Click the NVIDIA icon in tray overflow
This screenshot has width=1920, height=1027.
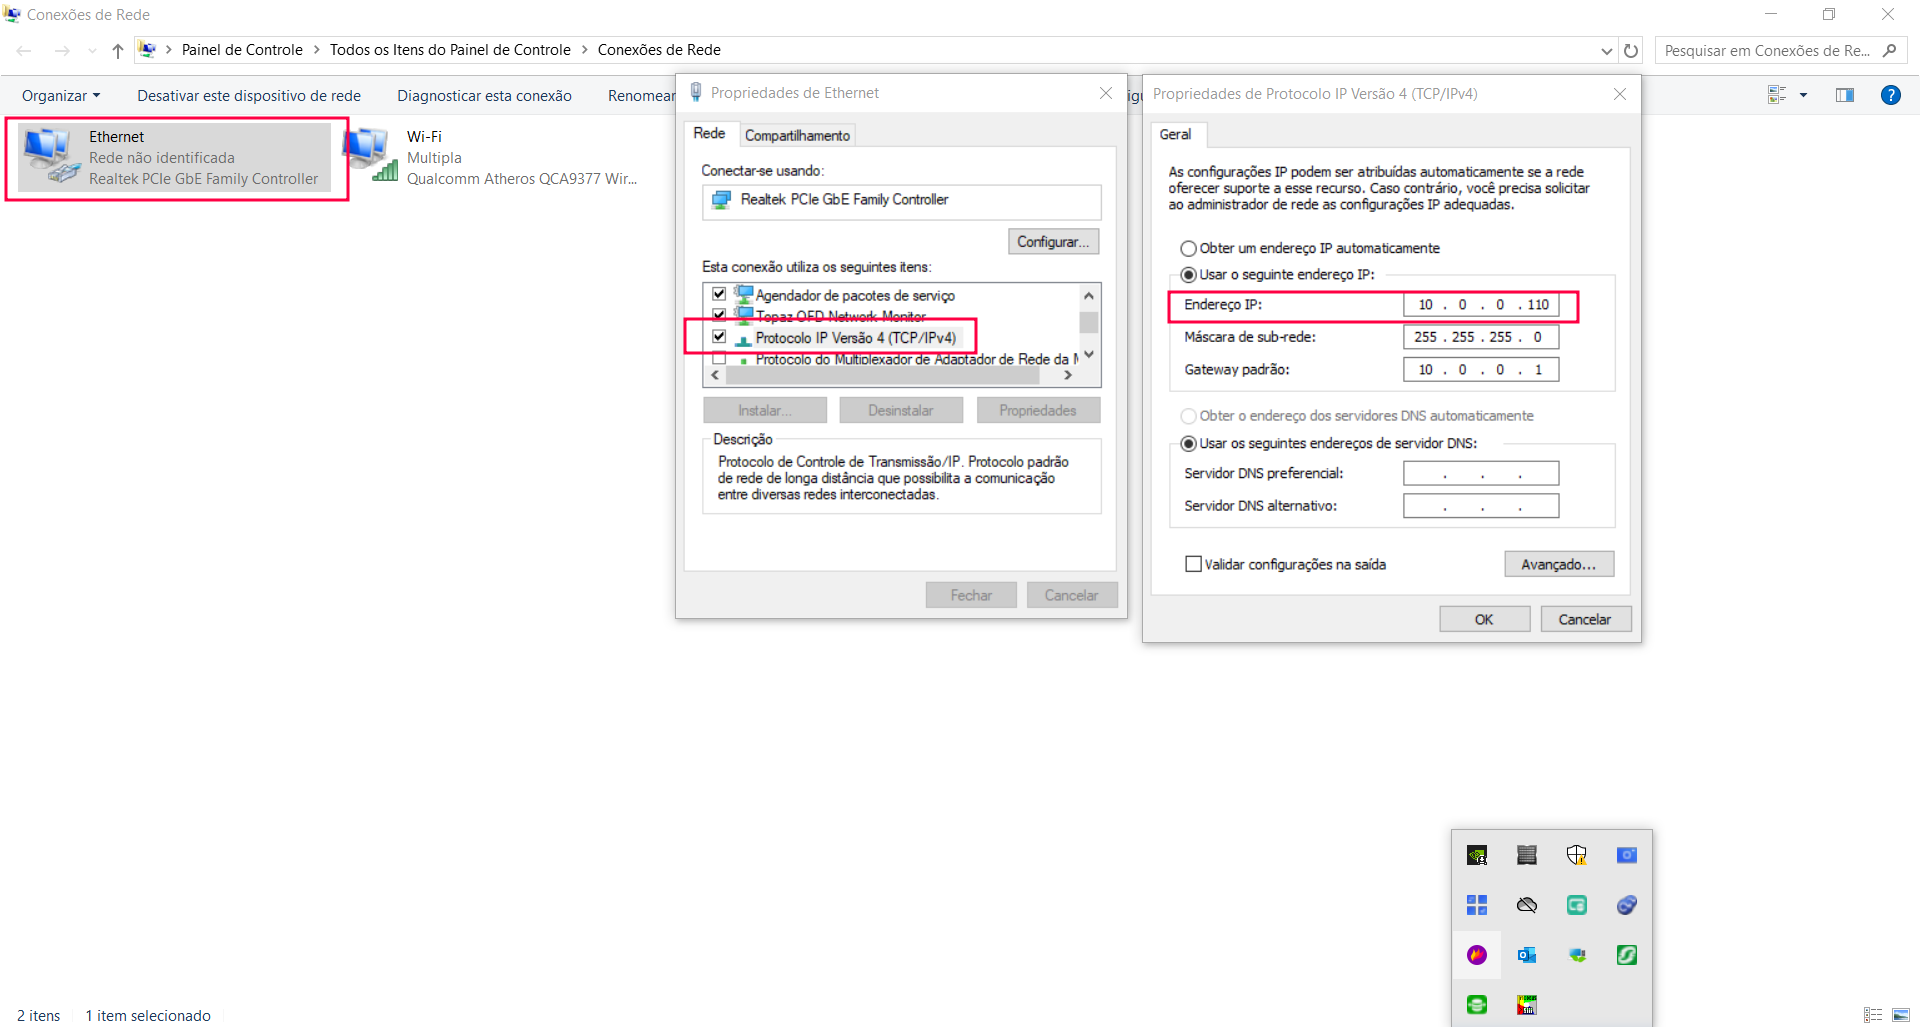click(1477, 855)
